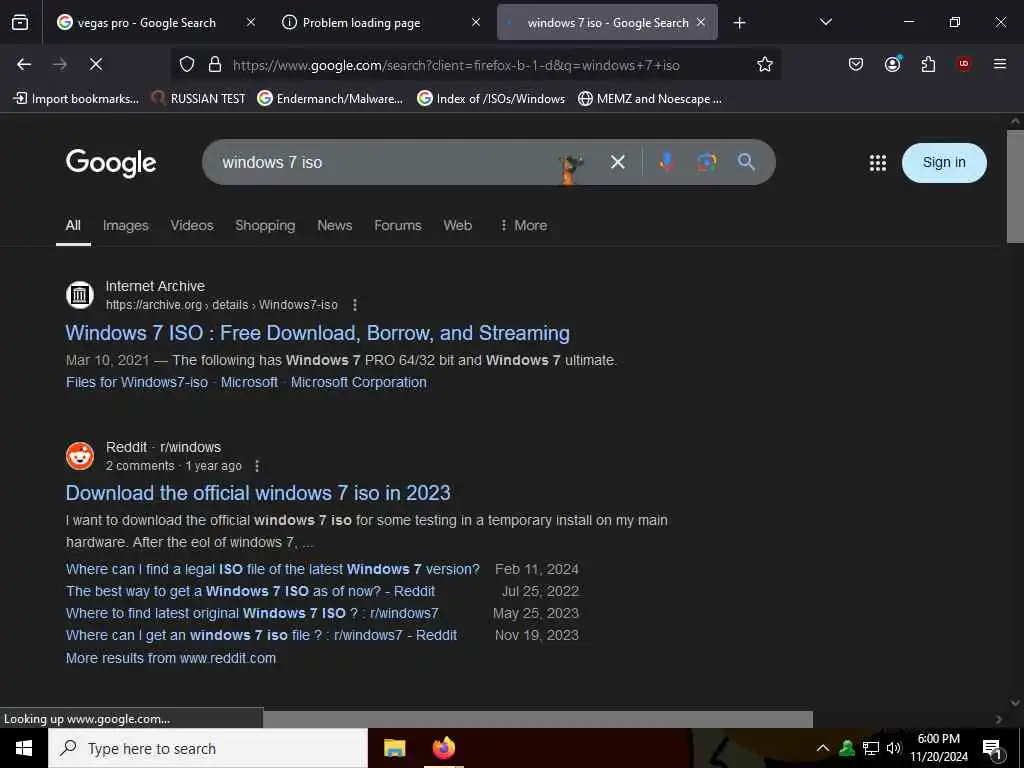The image size is (1024, 768).
Task: Open Microsoft Corporation sublink
Action: tap(359, 383)
